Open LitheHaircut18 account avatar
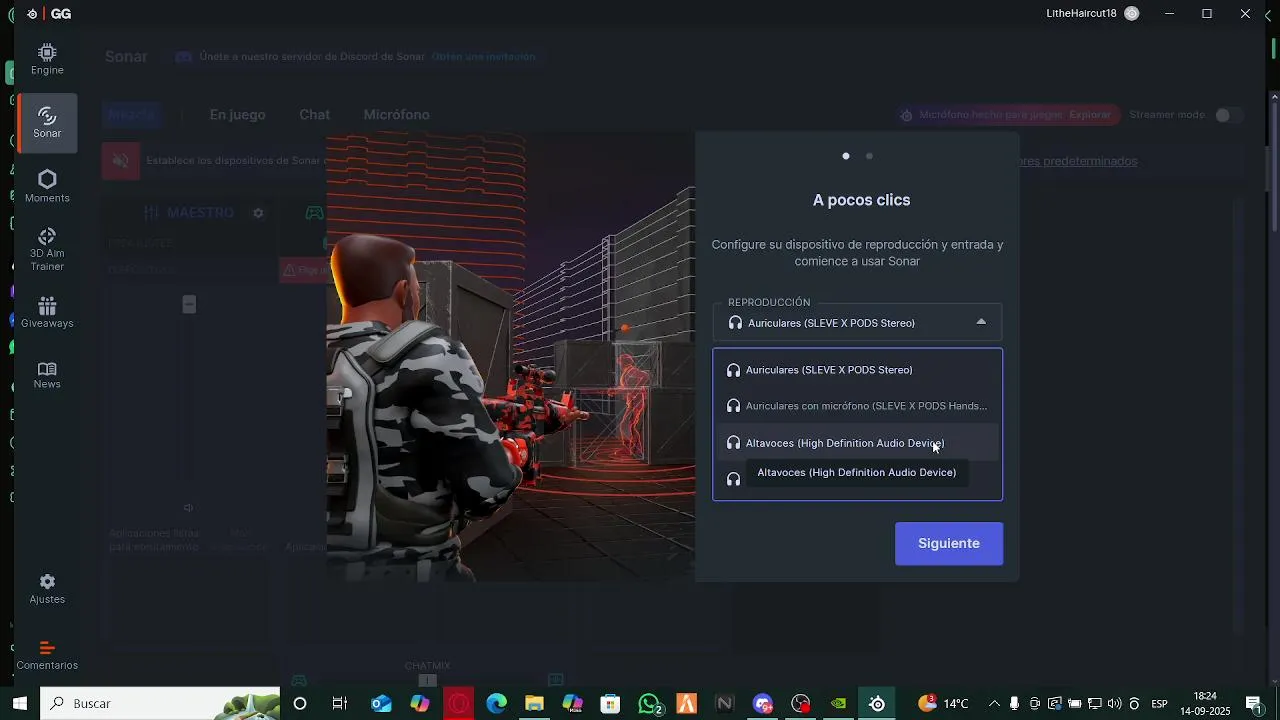Image resolution: width=1280 pixels, height=720 pixels. [x=1131, y=13]
